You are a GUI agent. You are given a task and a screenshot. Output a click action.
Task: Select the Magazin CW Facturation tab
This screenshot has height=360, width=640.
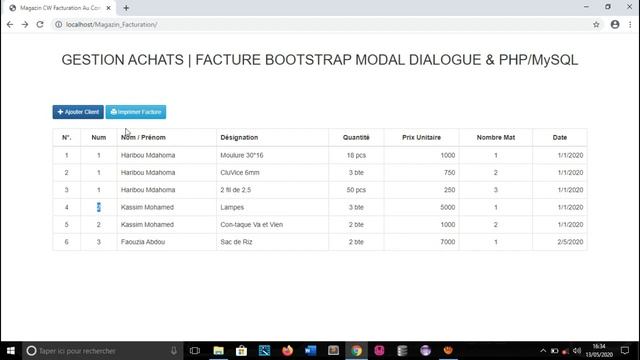(x=60, y=8)
